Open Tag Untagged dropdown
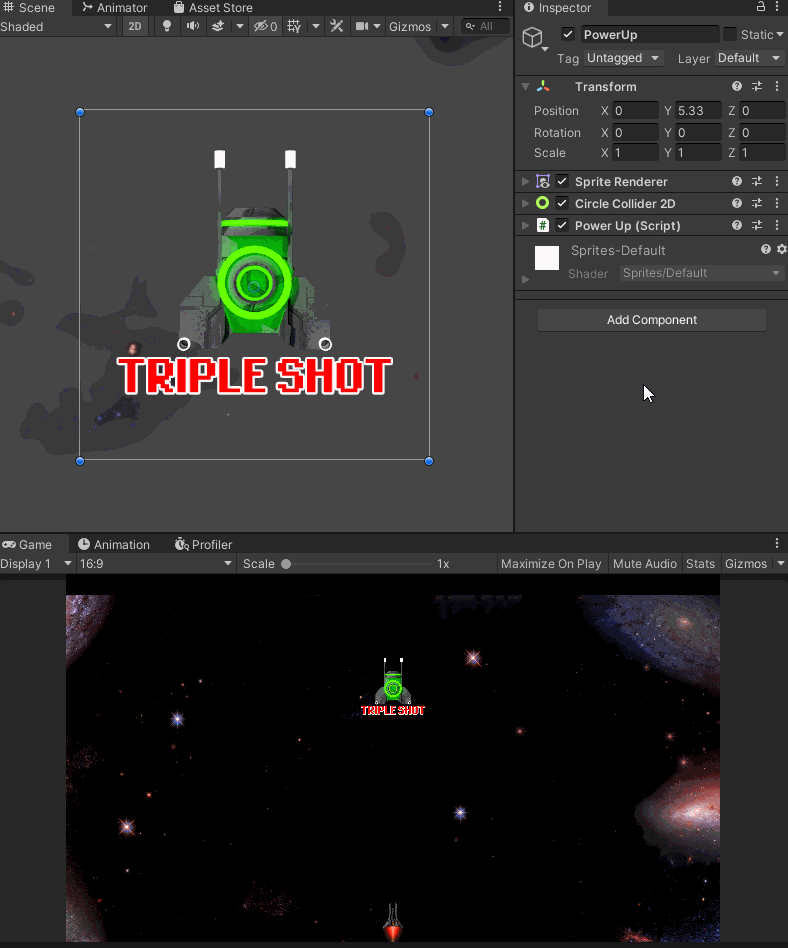This screenshot has height=948, width=788. click(623, 58)
